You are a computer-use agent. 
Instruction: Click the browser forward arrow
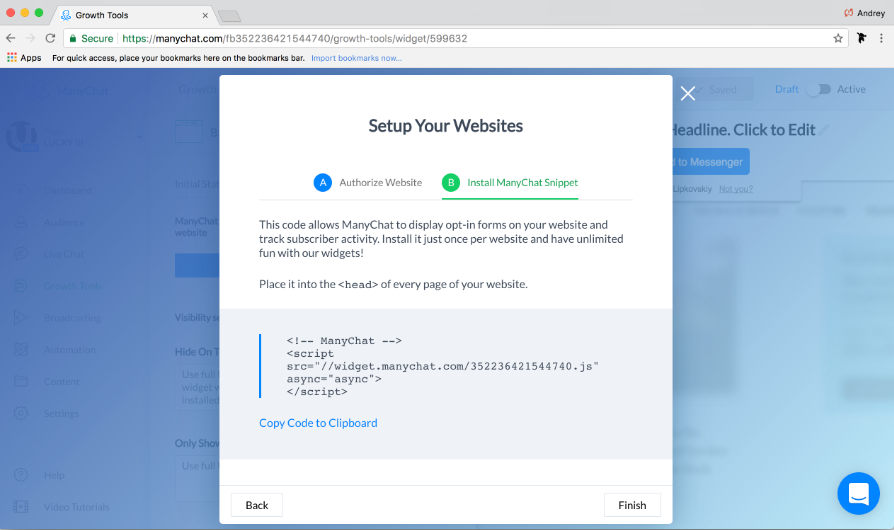(30, 38)
